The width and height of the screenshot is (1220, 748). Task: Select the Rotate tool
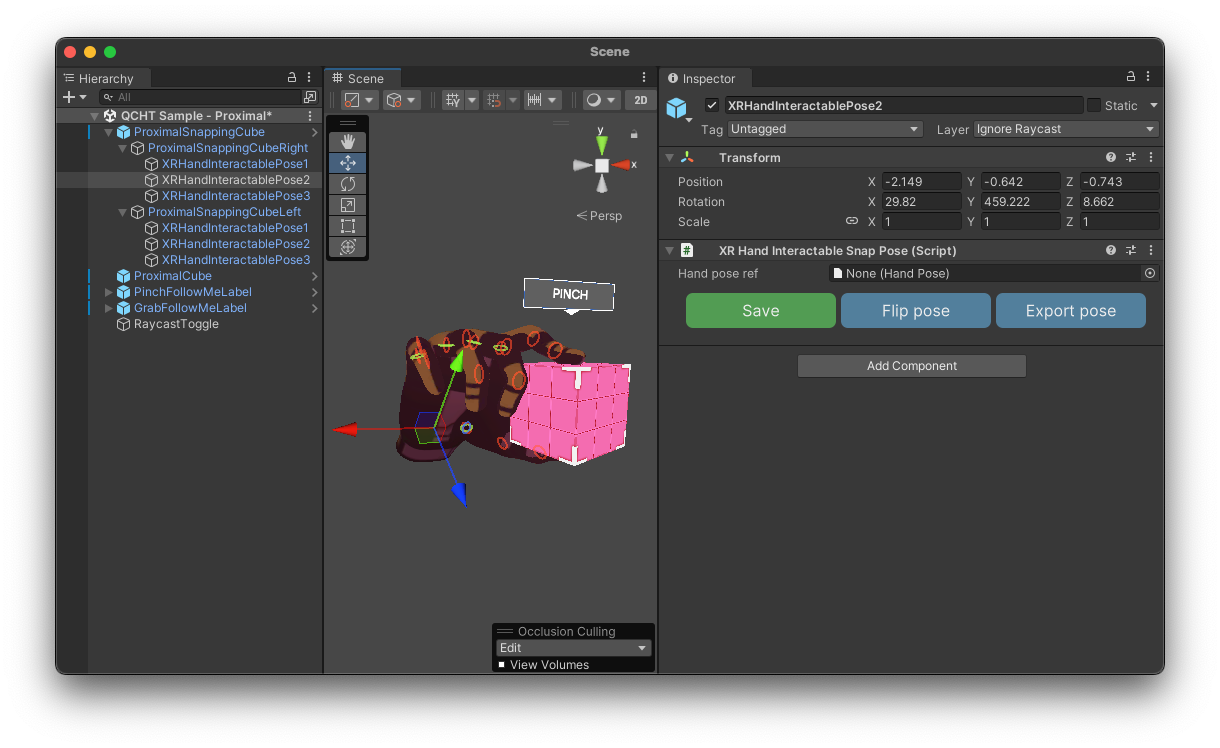(x=348, y=184)
